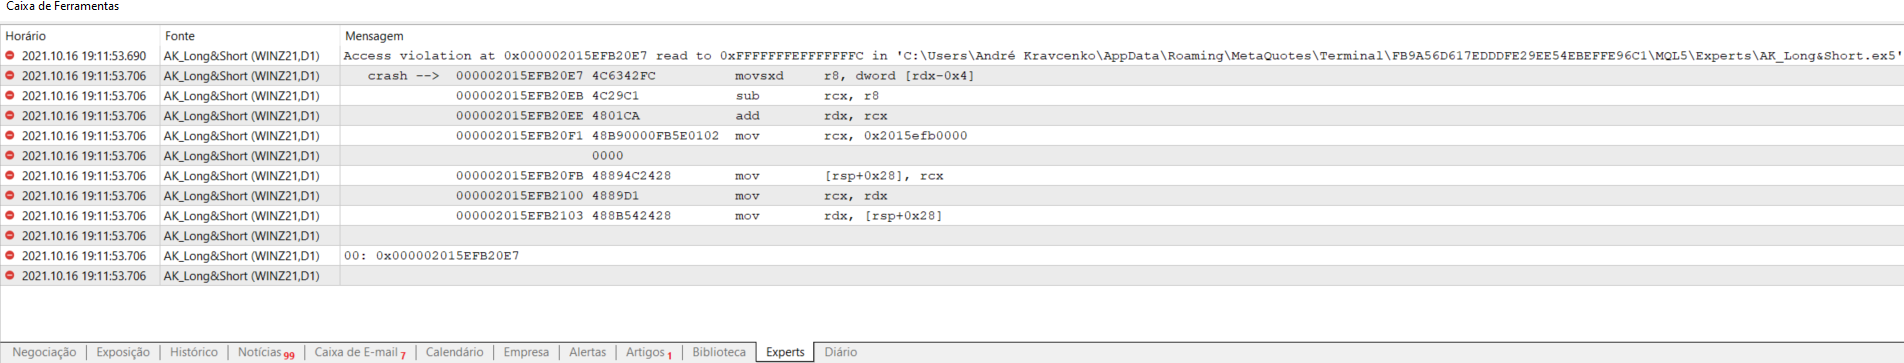
Task: Click the error icon on the last log row
Action: tap(10, 276)
